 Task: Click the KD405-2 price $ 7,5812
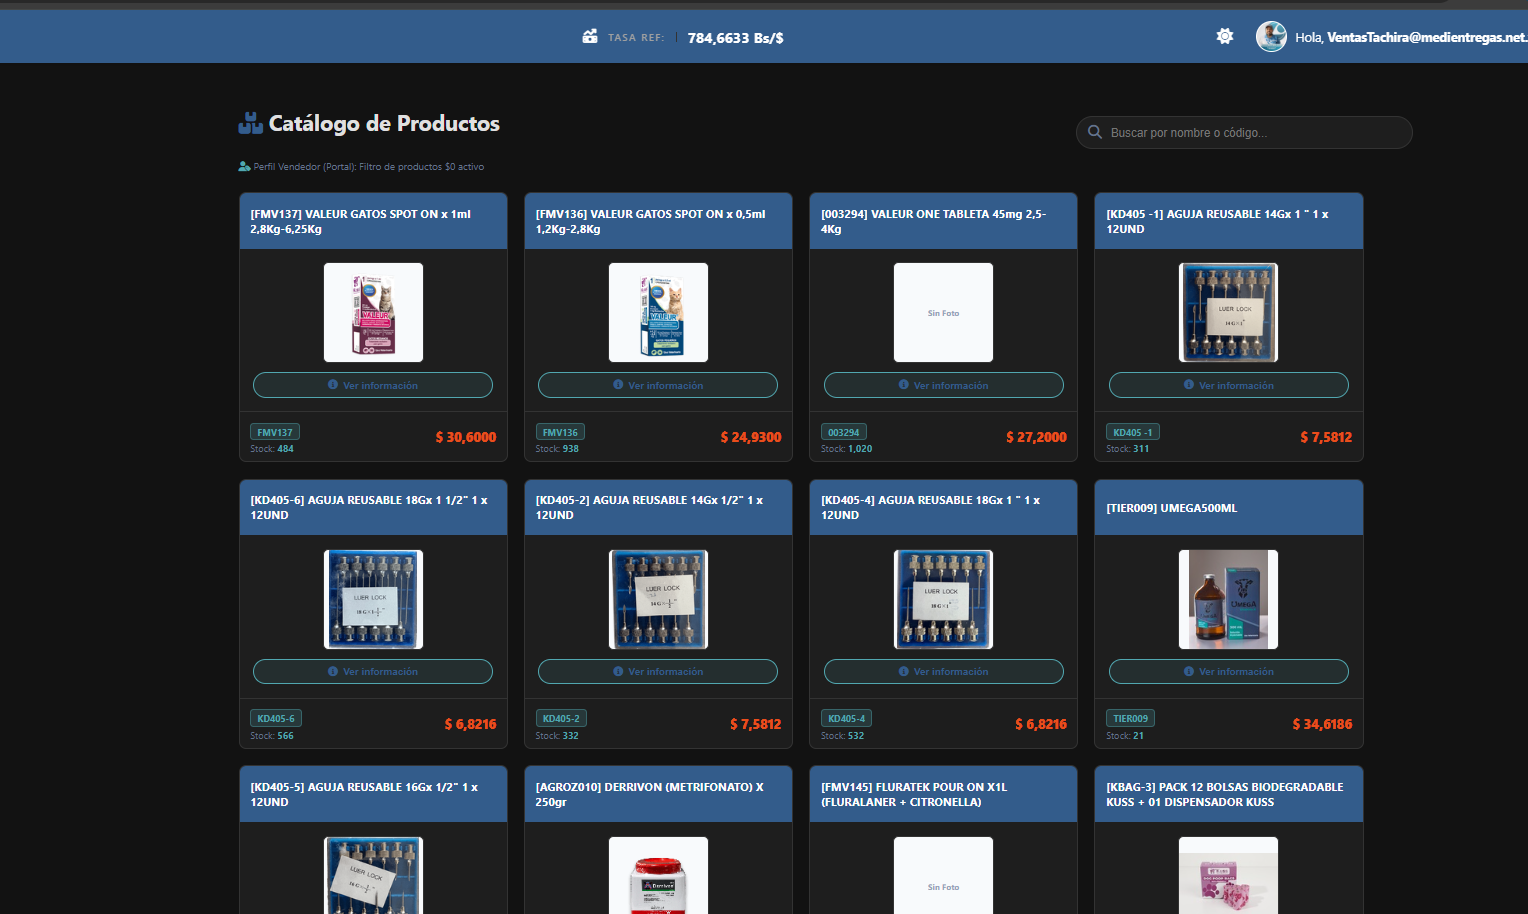756,724
